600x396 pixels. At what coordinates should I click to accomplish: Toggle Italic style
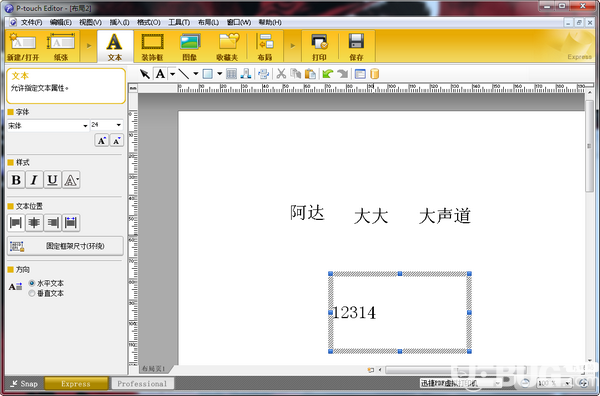34,180
